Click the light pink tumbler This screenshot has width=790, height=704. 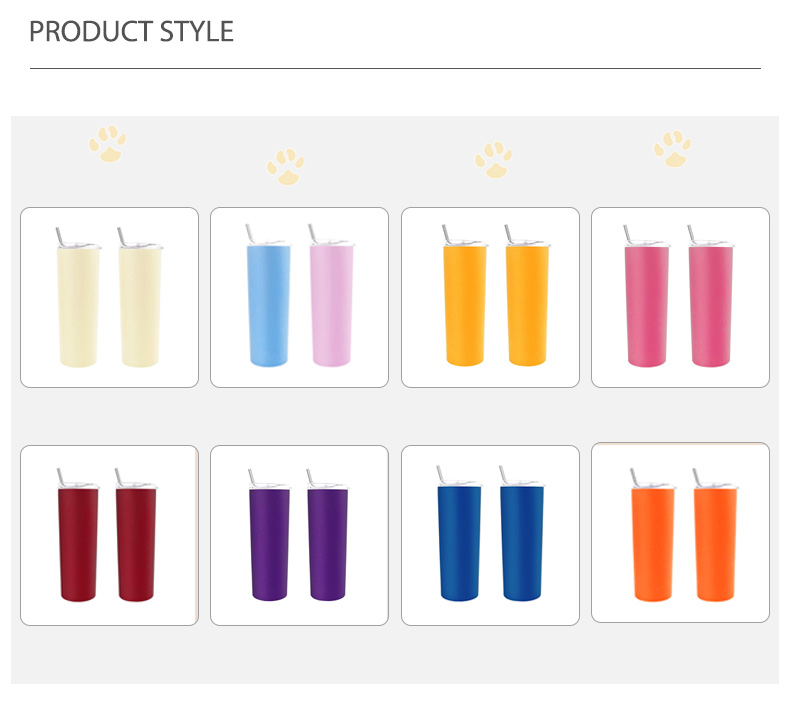[331, 296]
